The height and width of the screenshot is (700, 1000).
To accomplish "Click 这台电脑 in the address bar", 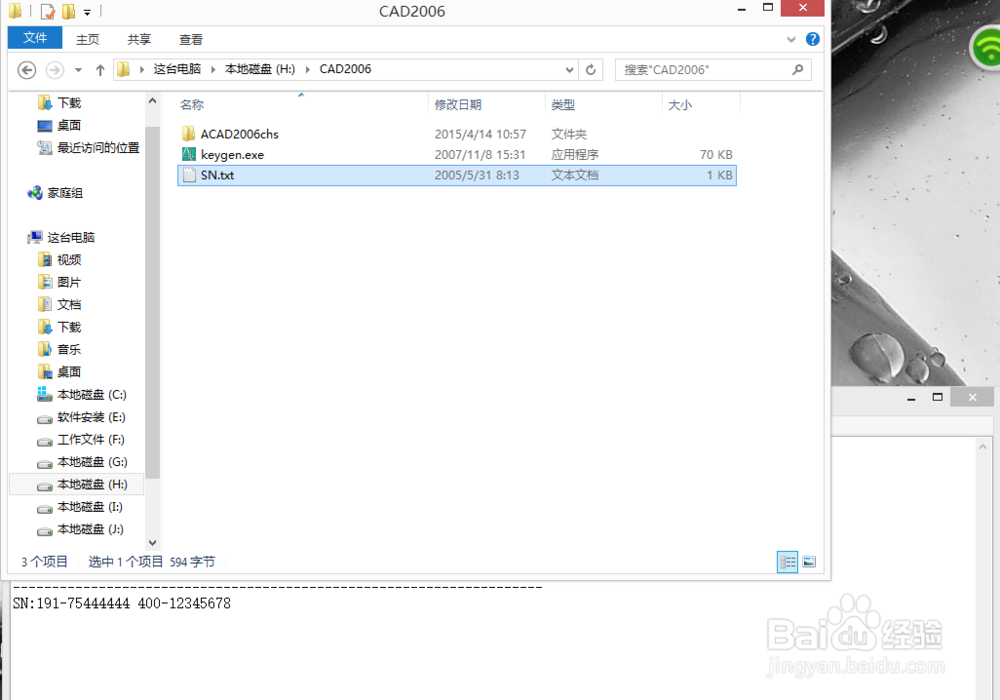I will pyautogui.click(x=177, y=69).
